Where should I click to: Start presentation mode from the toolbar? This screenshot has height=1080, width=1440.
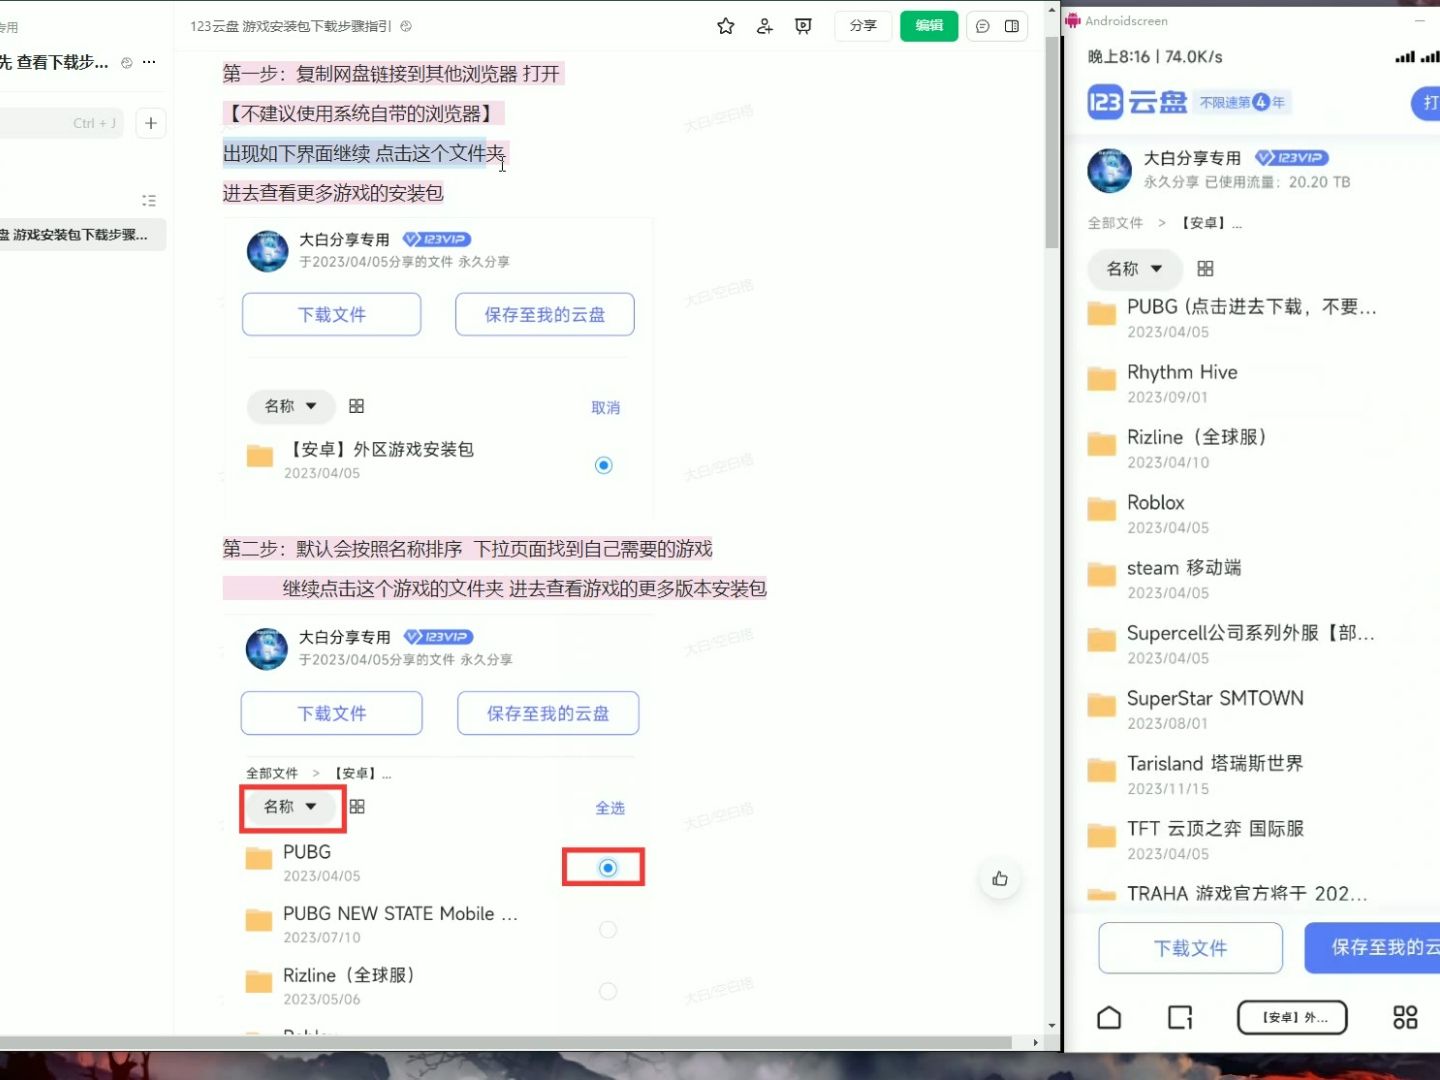pos(802,27)
